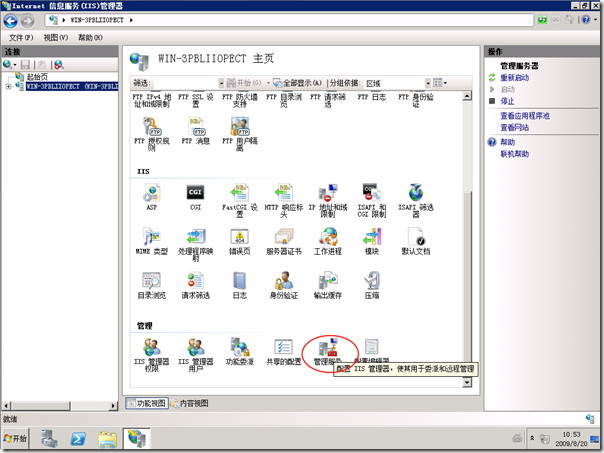The image size is (604, 453).
Task: Select 起始页 in connections tree
Action: pyautogui.click(x=37, y=77)
